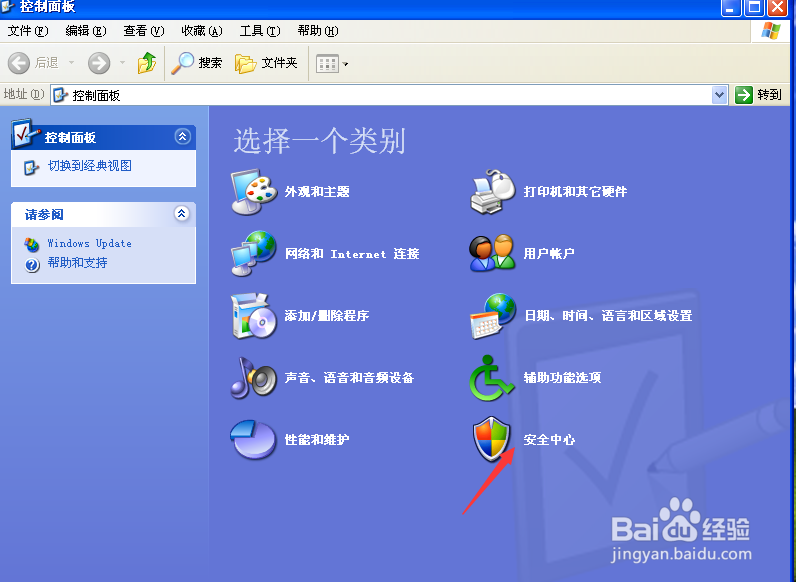Click the 声音、语音和音频设备 text link

tap(349, 377)
